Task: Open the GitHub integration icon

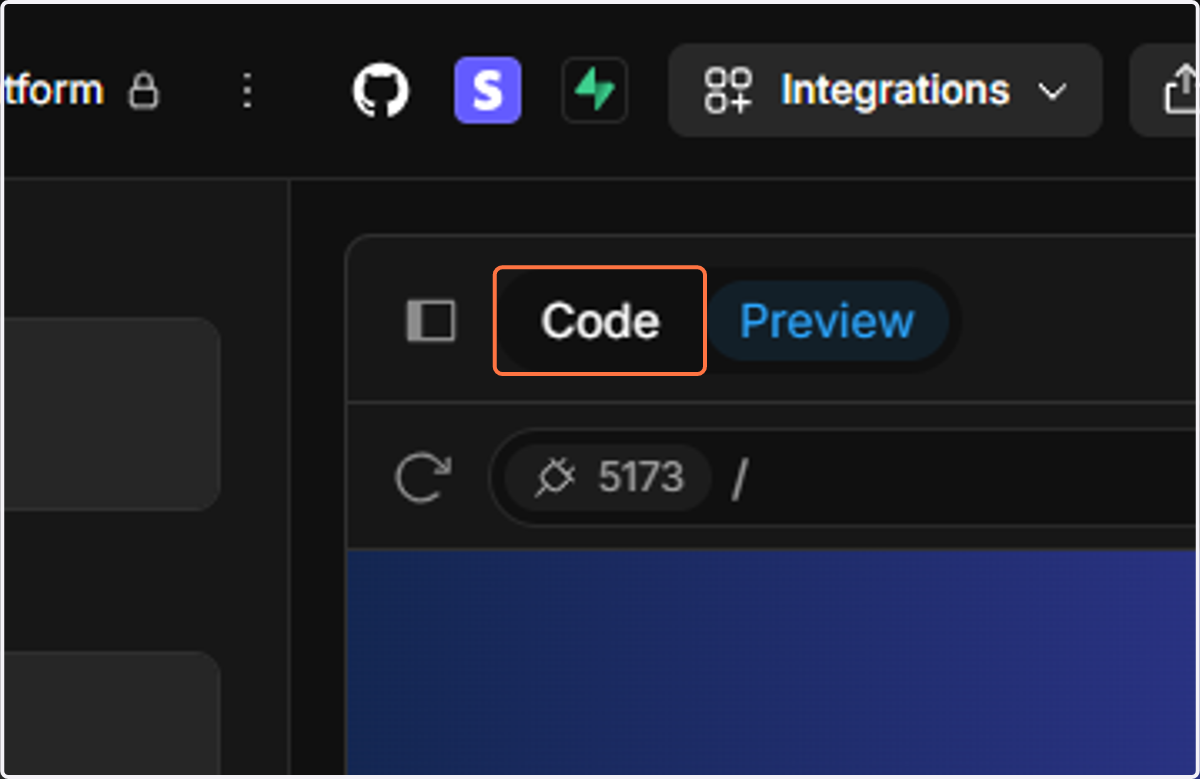Action: [381, 91]
